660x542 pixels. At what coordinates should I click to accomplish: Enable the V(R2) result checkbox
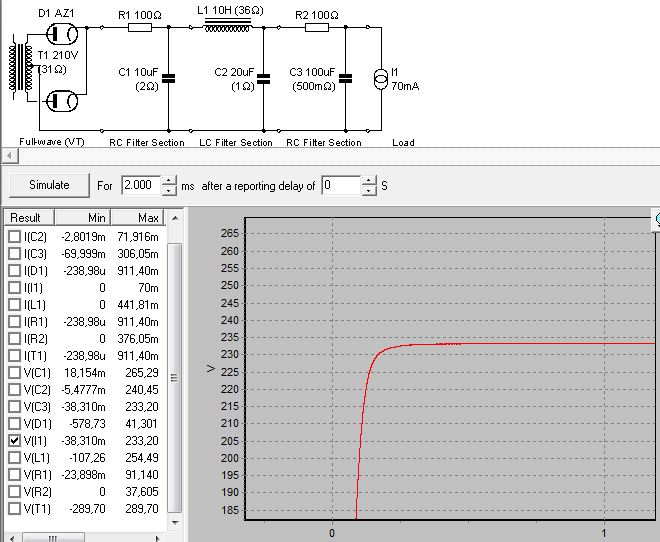14,492
